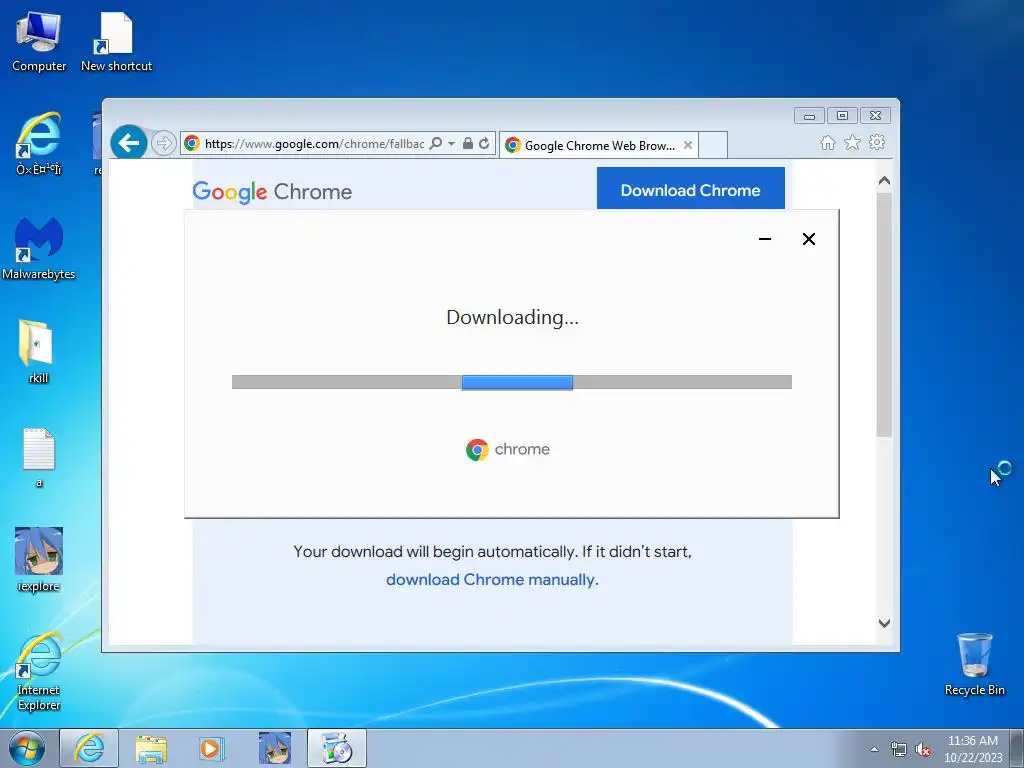Close the Google Chrome Web Browser tab
Screen dimensions: 1024x768
(688, 145)
